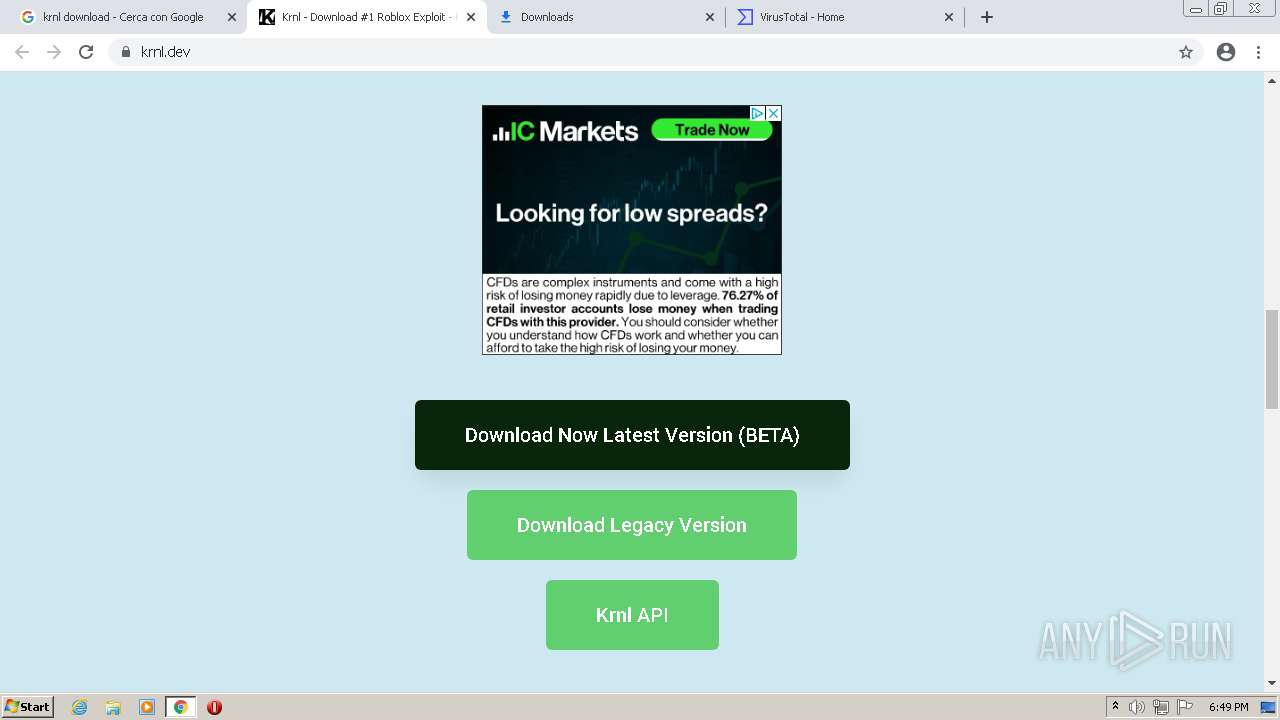Launch Internet Explorer from taskbar
The width and height of the screenshot is (1280, 720).
pyautogui.click(x=80, y=707)
